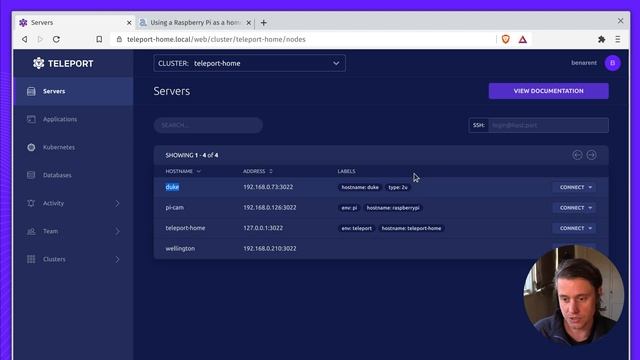
Task: Reload the current page
Action: click(x=56, y=40)
